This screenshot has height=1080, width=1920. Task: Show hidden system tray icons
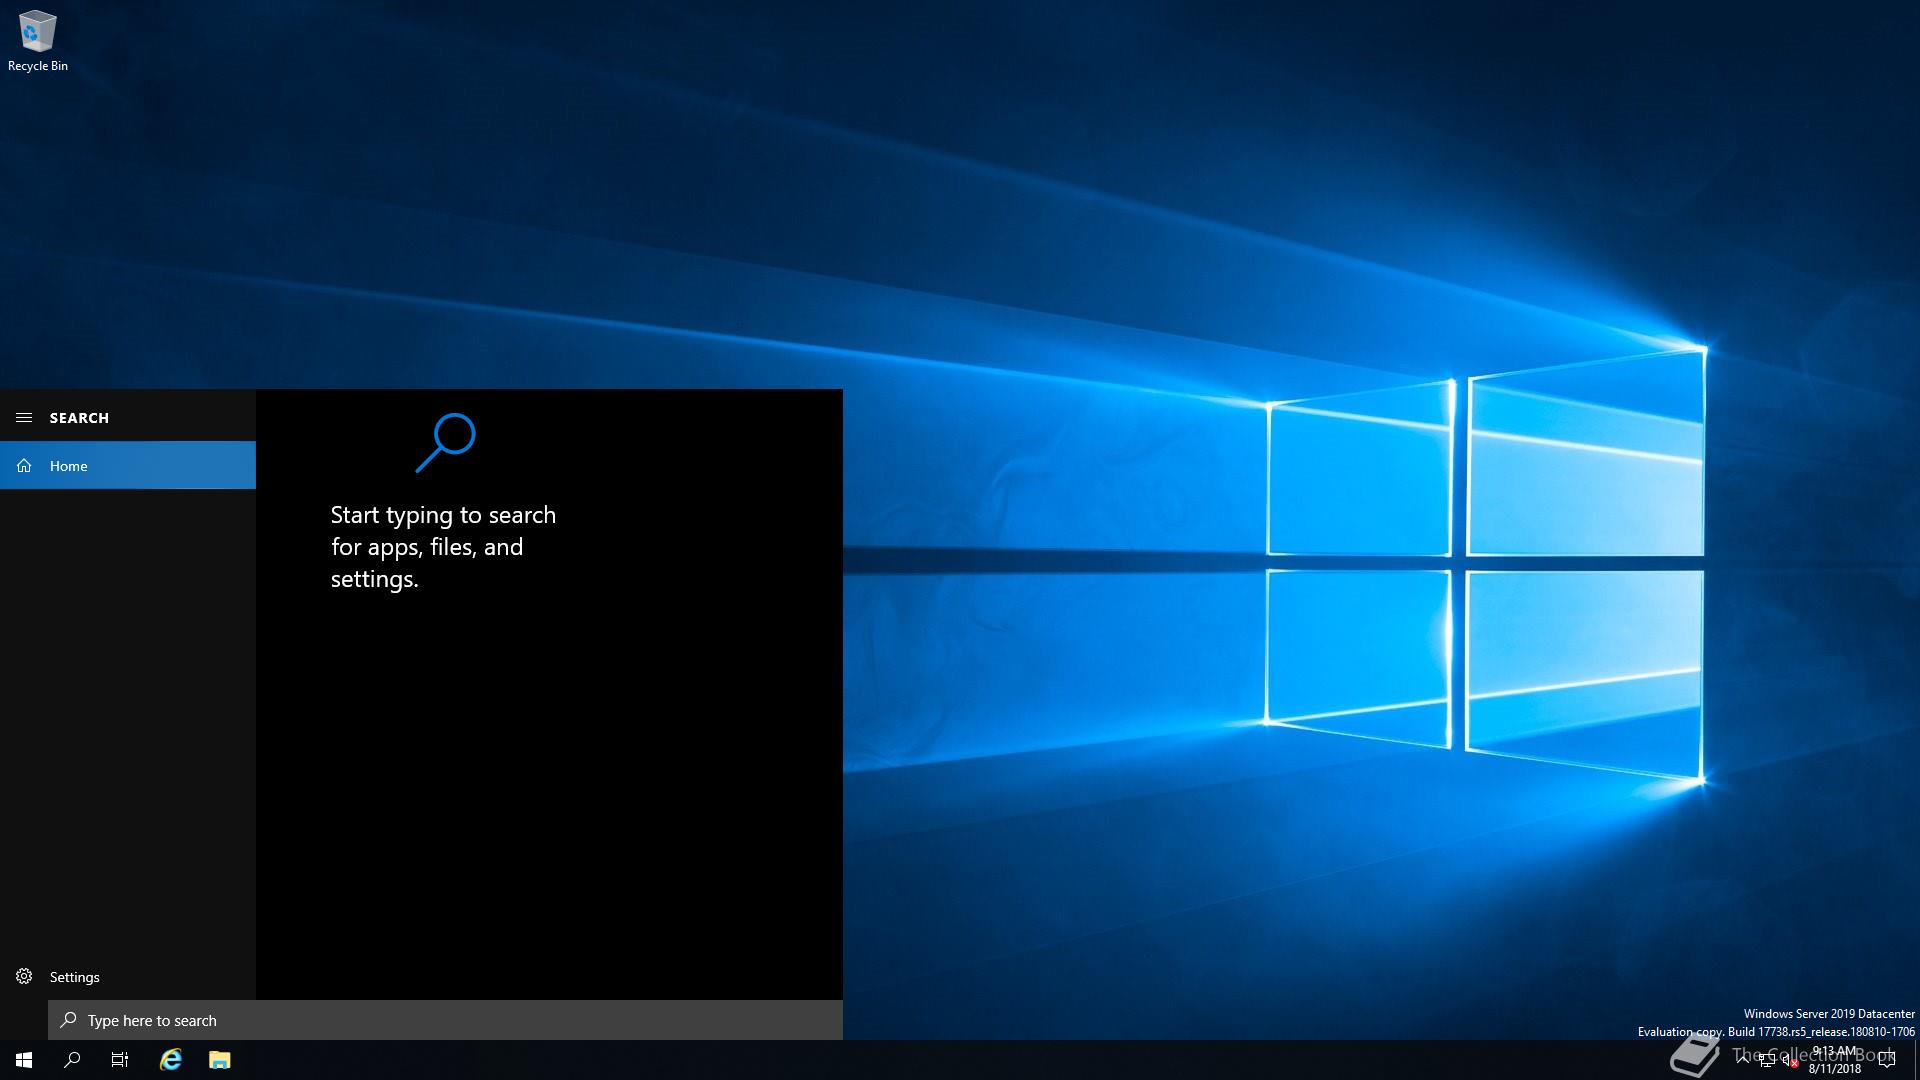[x=1743, y=1060]
